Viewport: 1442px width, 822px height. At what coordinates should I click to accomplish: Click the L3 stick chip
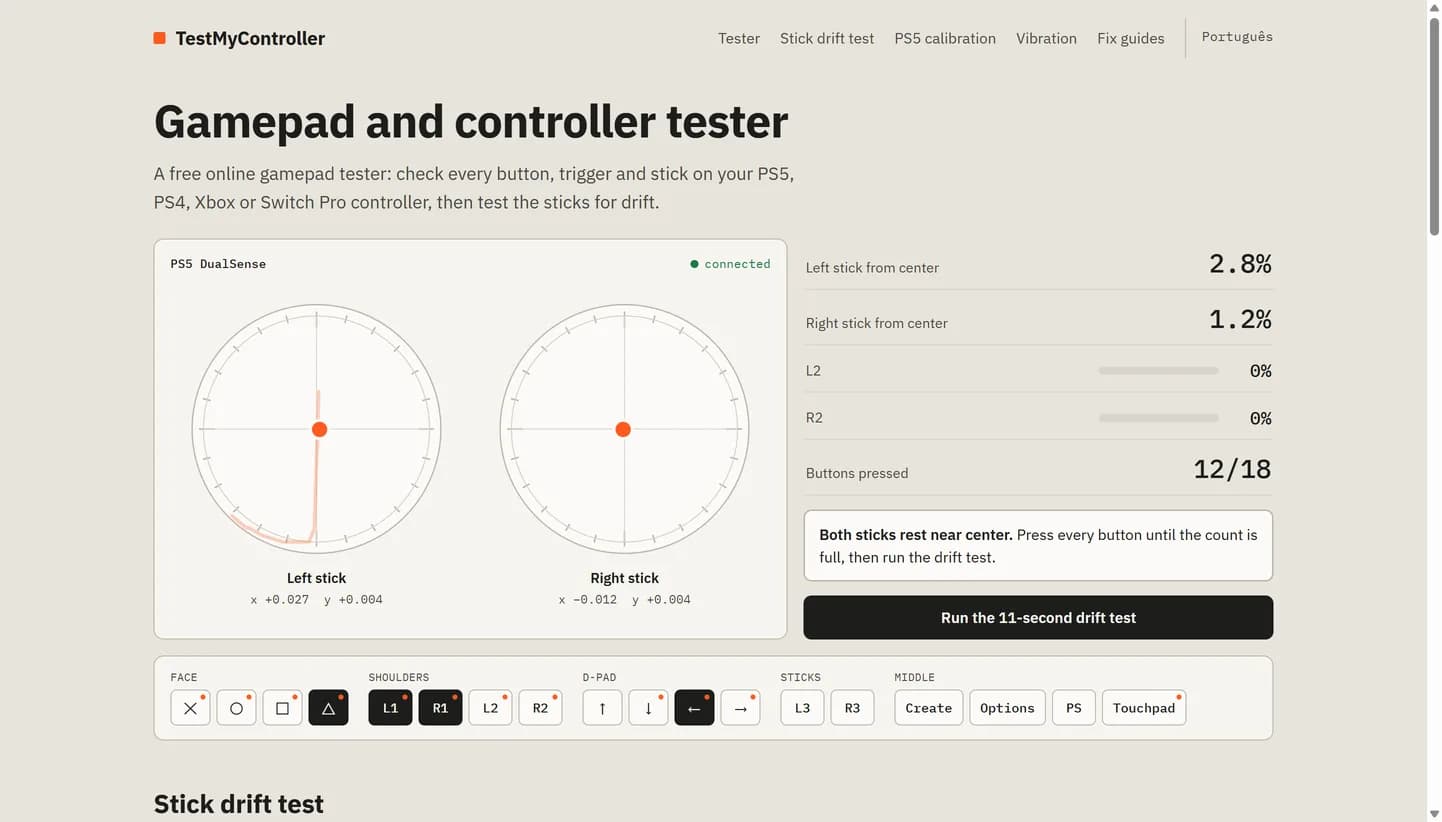coord(802,708)
